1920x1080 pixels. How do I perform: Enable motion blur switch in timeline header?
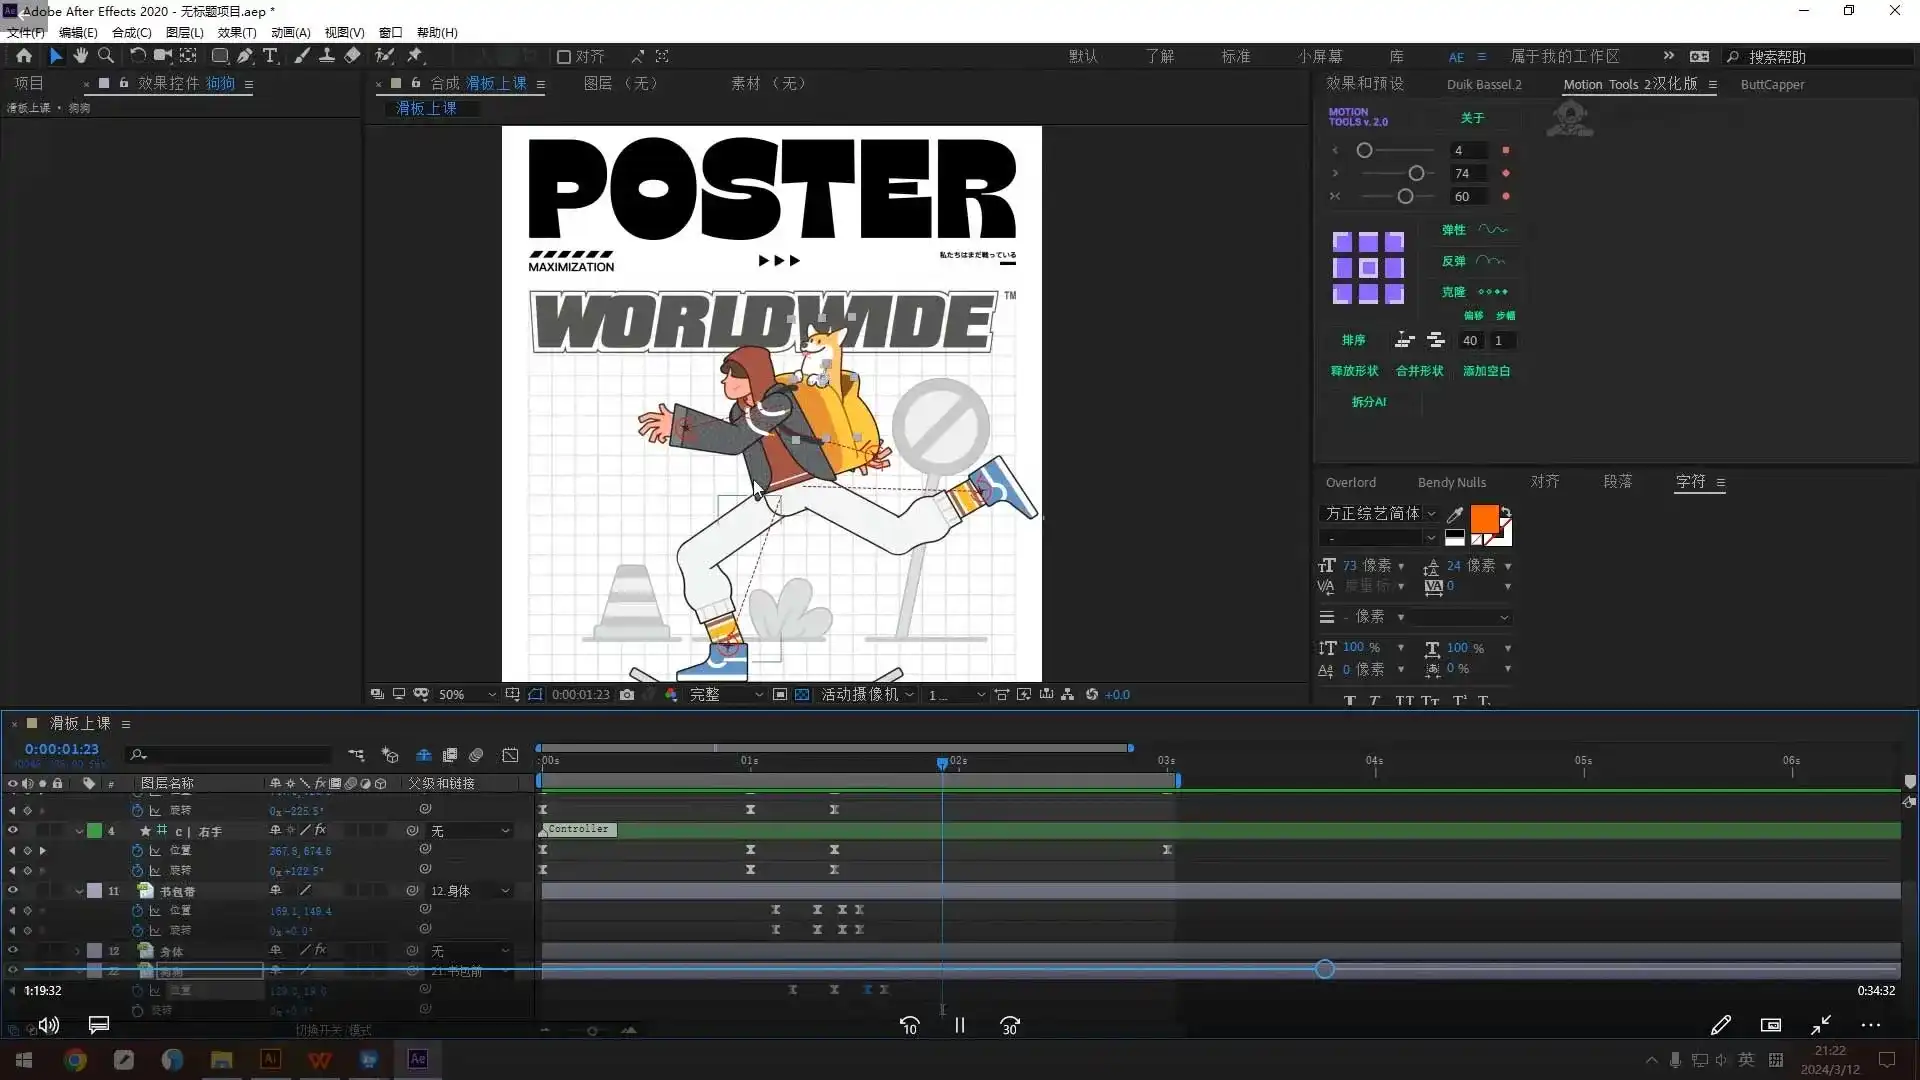[476, 755]
